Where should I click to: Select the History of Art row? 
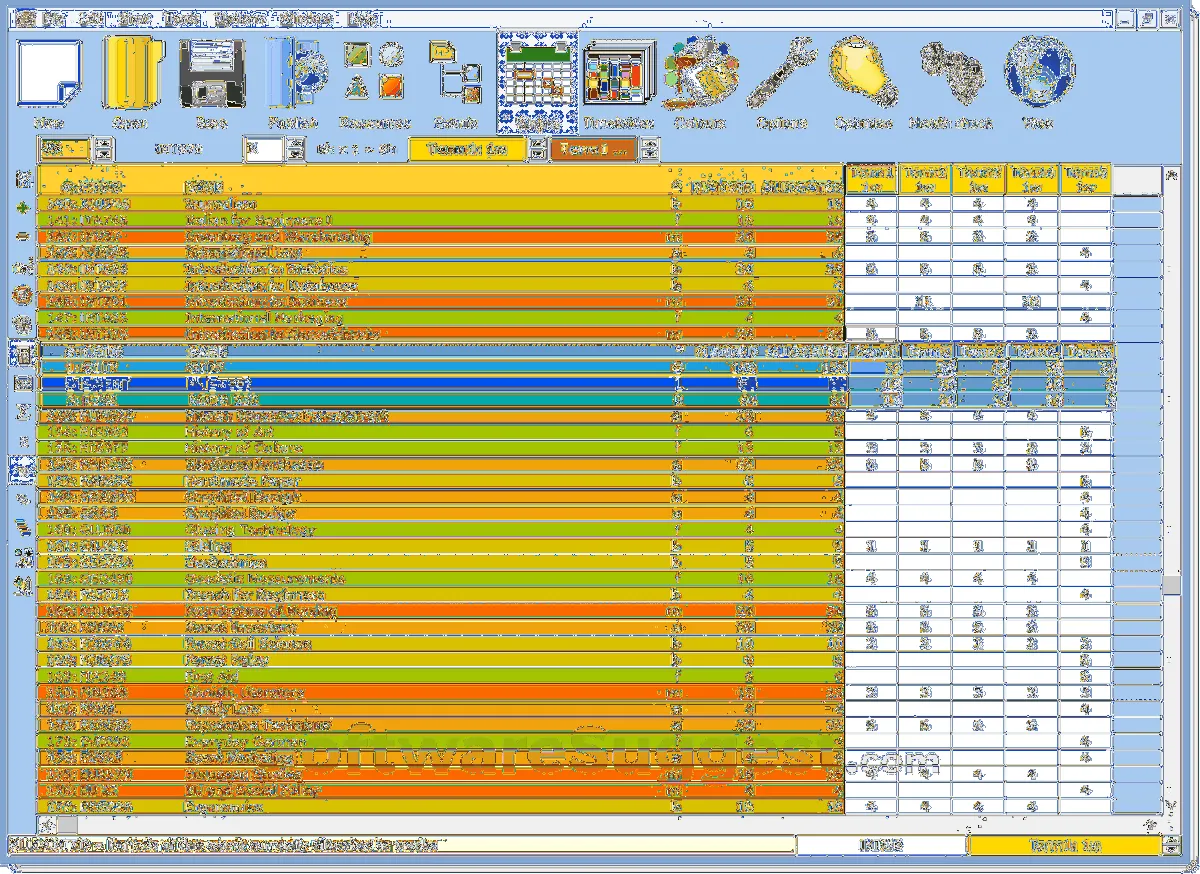tap(441, 432)
